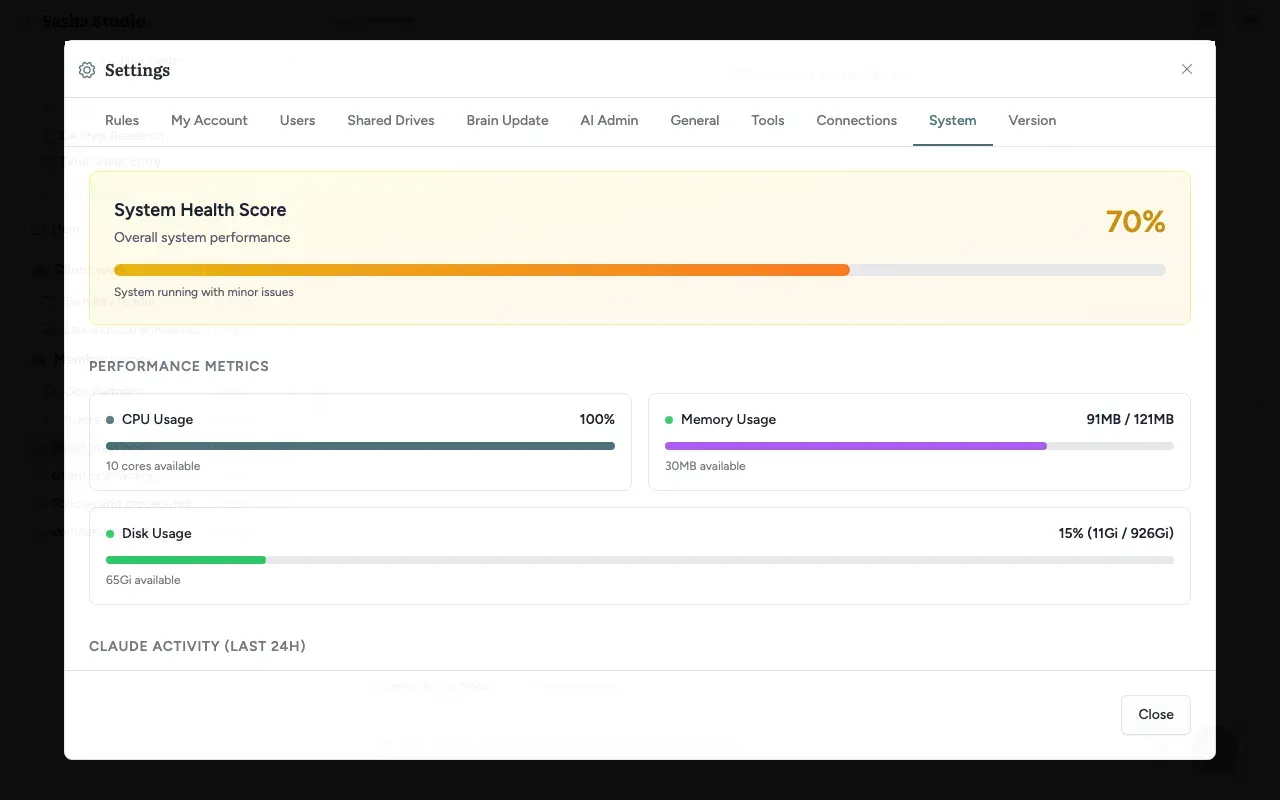This screenshot has height=800, width=1280.
Task: Open the AI Admin tab
Action: pyautogui.click(x=609, y=120)
